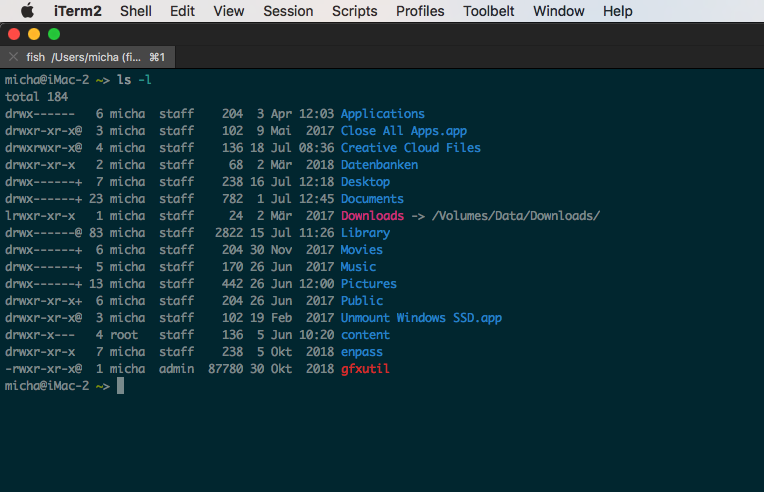Screen dimensions: 764x492
Task: Open the Edit menu
Action: tap(182, 11)
